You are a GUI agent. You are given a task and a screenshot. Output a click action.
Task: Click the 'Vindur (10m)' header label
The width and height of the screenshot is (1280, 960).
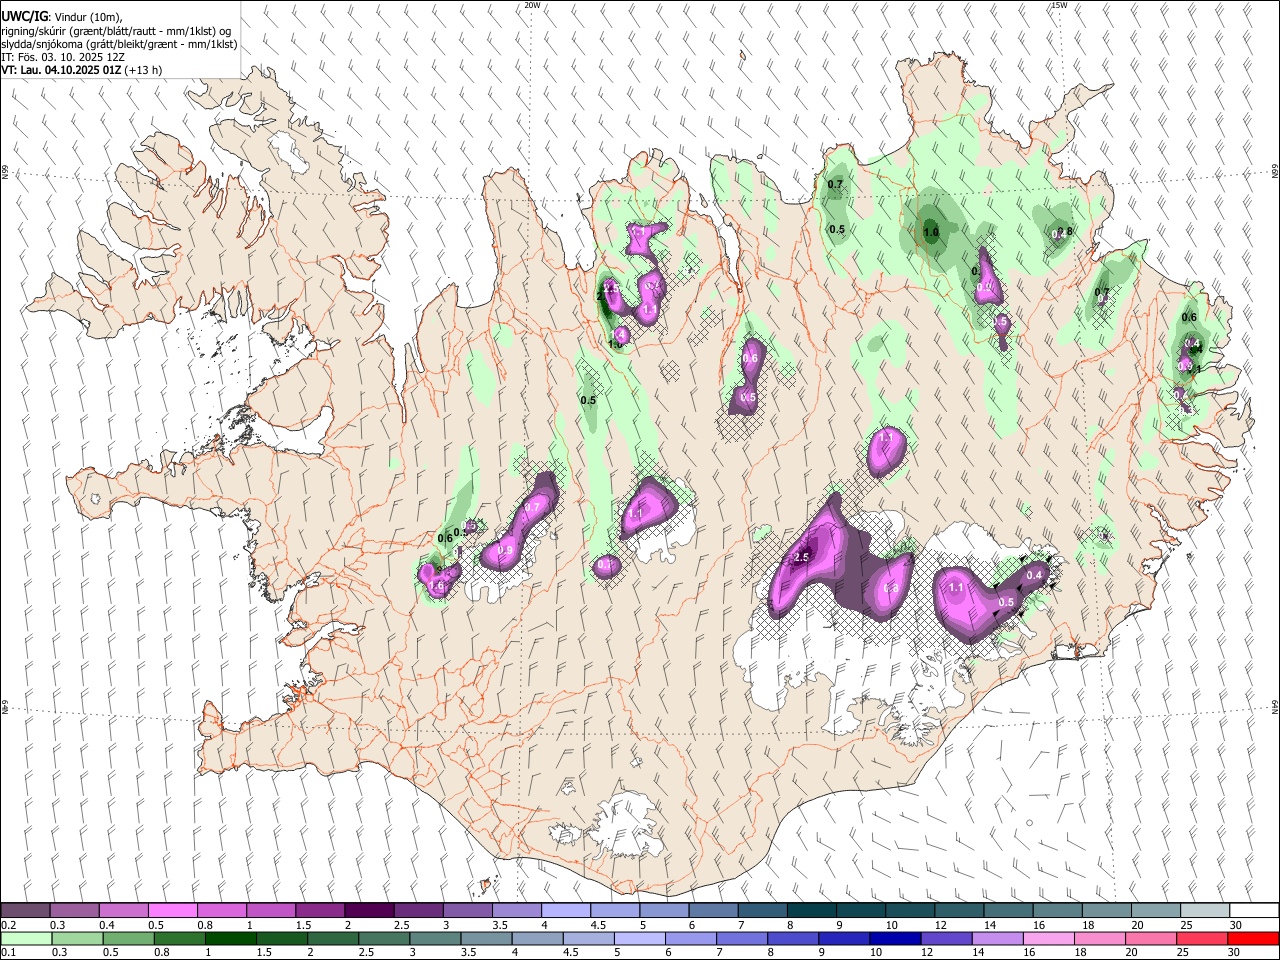(87, 17)
